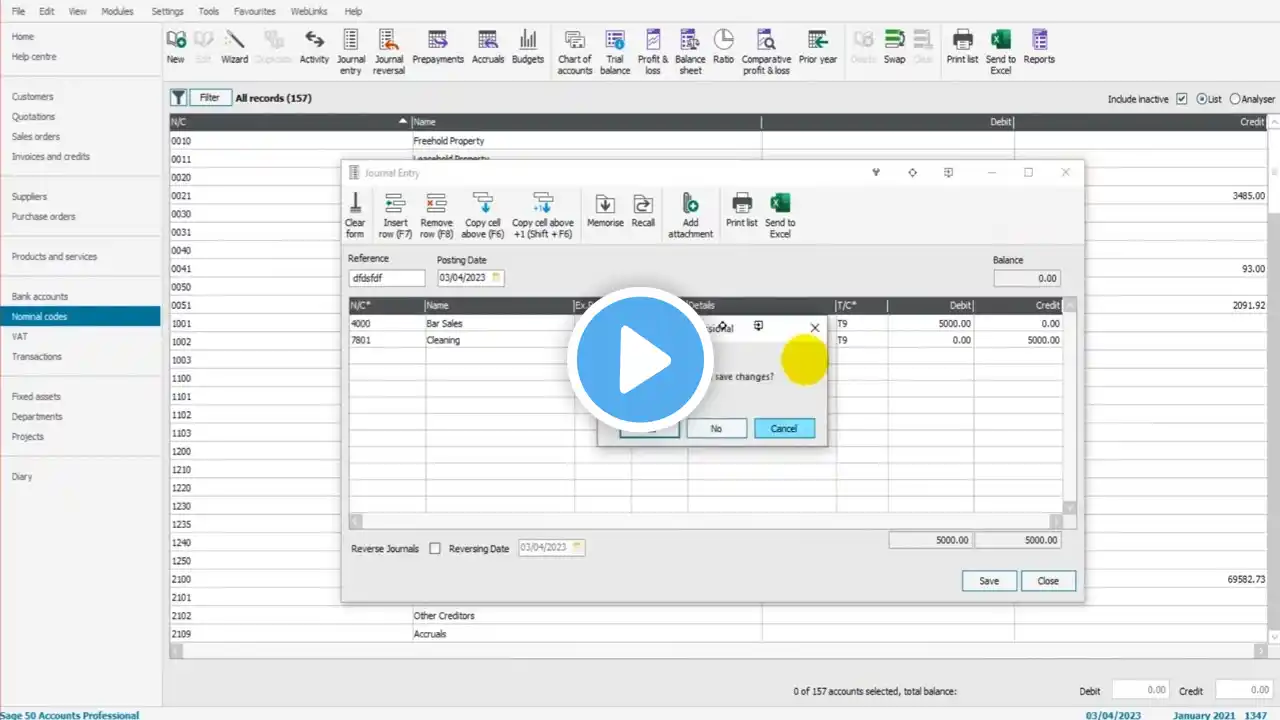Screen dimensions: 1280x720
Task: Launch the Balance sheet report
Action: pos(690,51)
